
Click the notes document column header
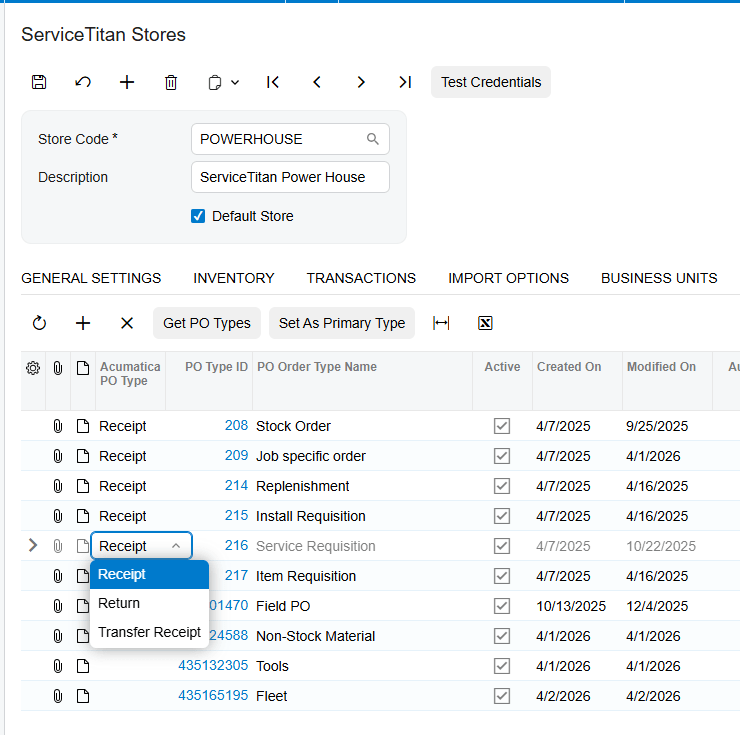coord(83,368)
